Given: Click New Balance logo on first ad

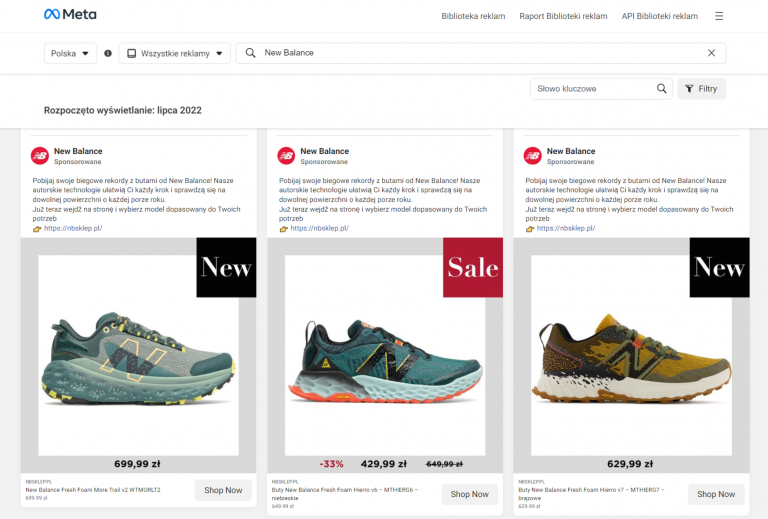Looking at the screenshot, I should pyautogui.click(x=40, y=156).
